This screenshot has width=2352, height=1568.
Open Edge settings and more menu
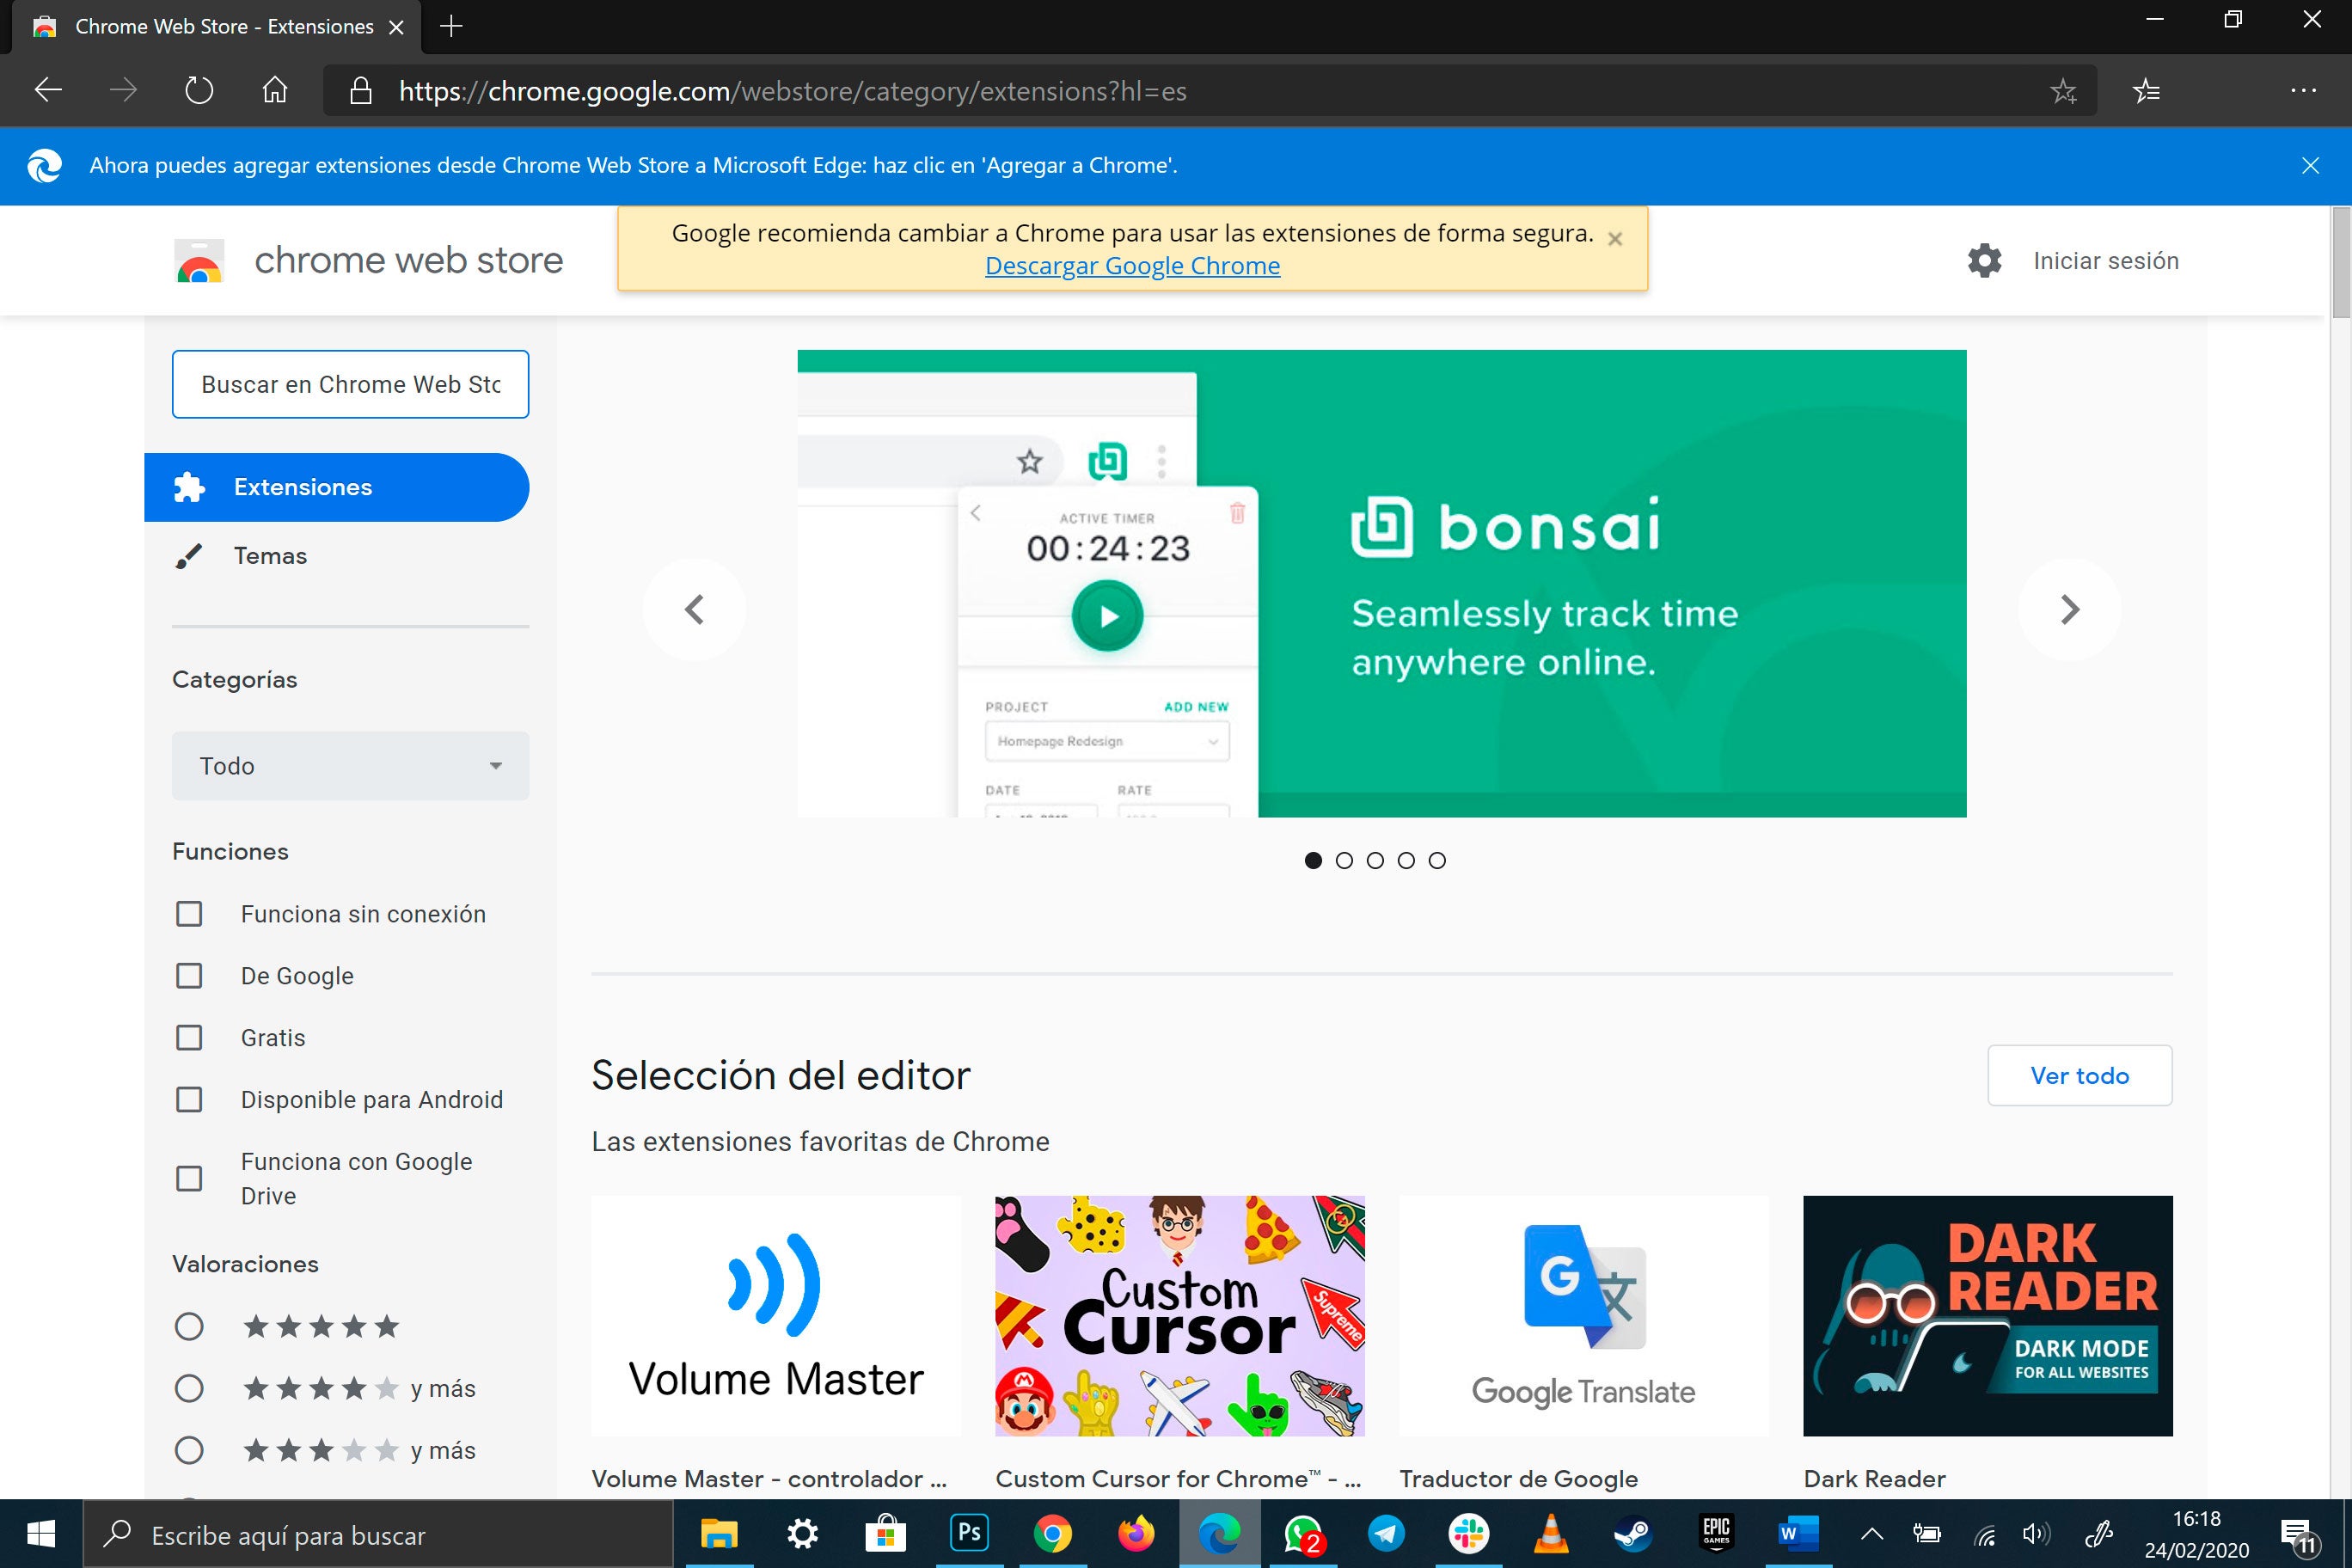[x=2304, y=91]
